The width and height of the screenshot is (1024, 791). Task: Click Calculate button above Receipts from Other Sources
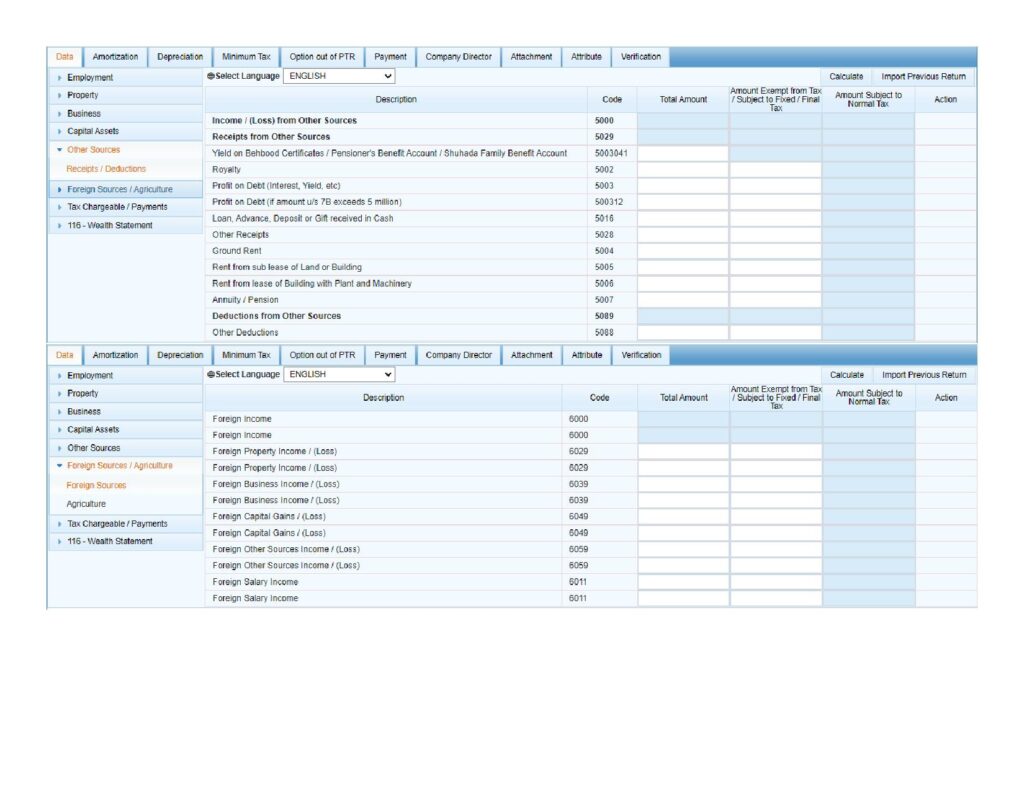coord(846,76)
